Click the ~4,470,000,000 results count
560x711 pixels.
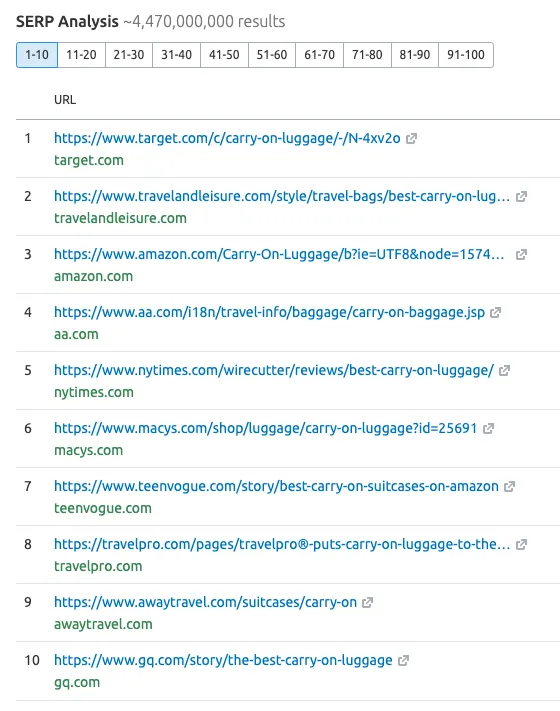tap(205, 21)
